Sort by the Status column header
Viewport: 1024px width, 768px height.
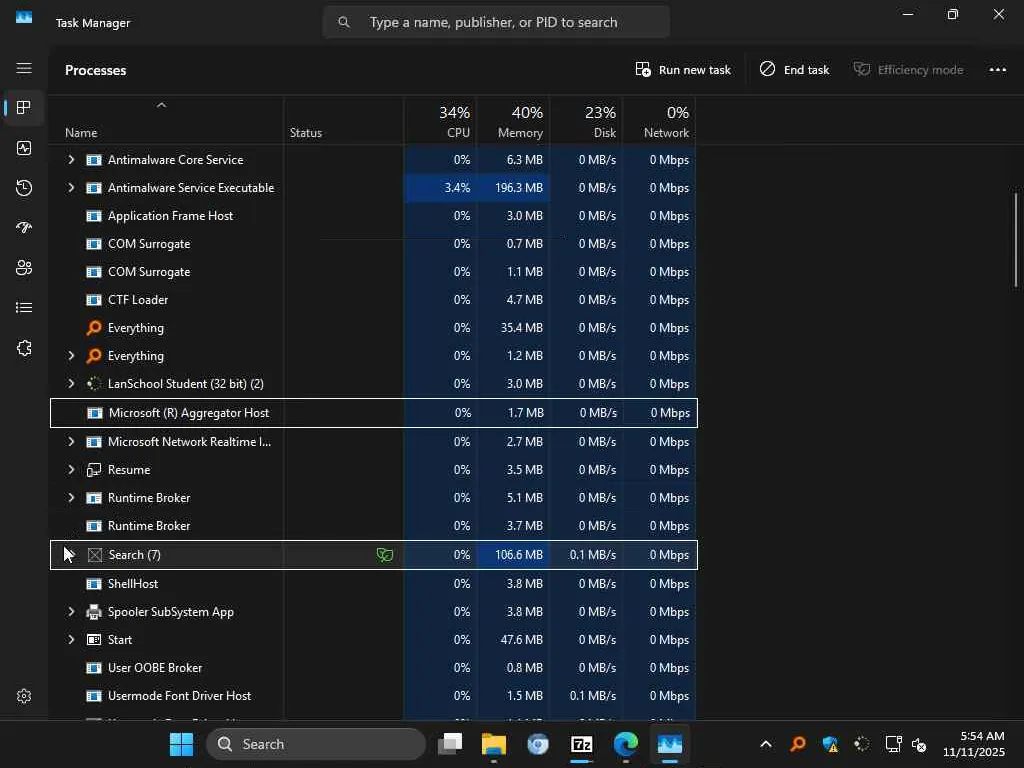point(344,121)
